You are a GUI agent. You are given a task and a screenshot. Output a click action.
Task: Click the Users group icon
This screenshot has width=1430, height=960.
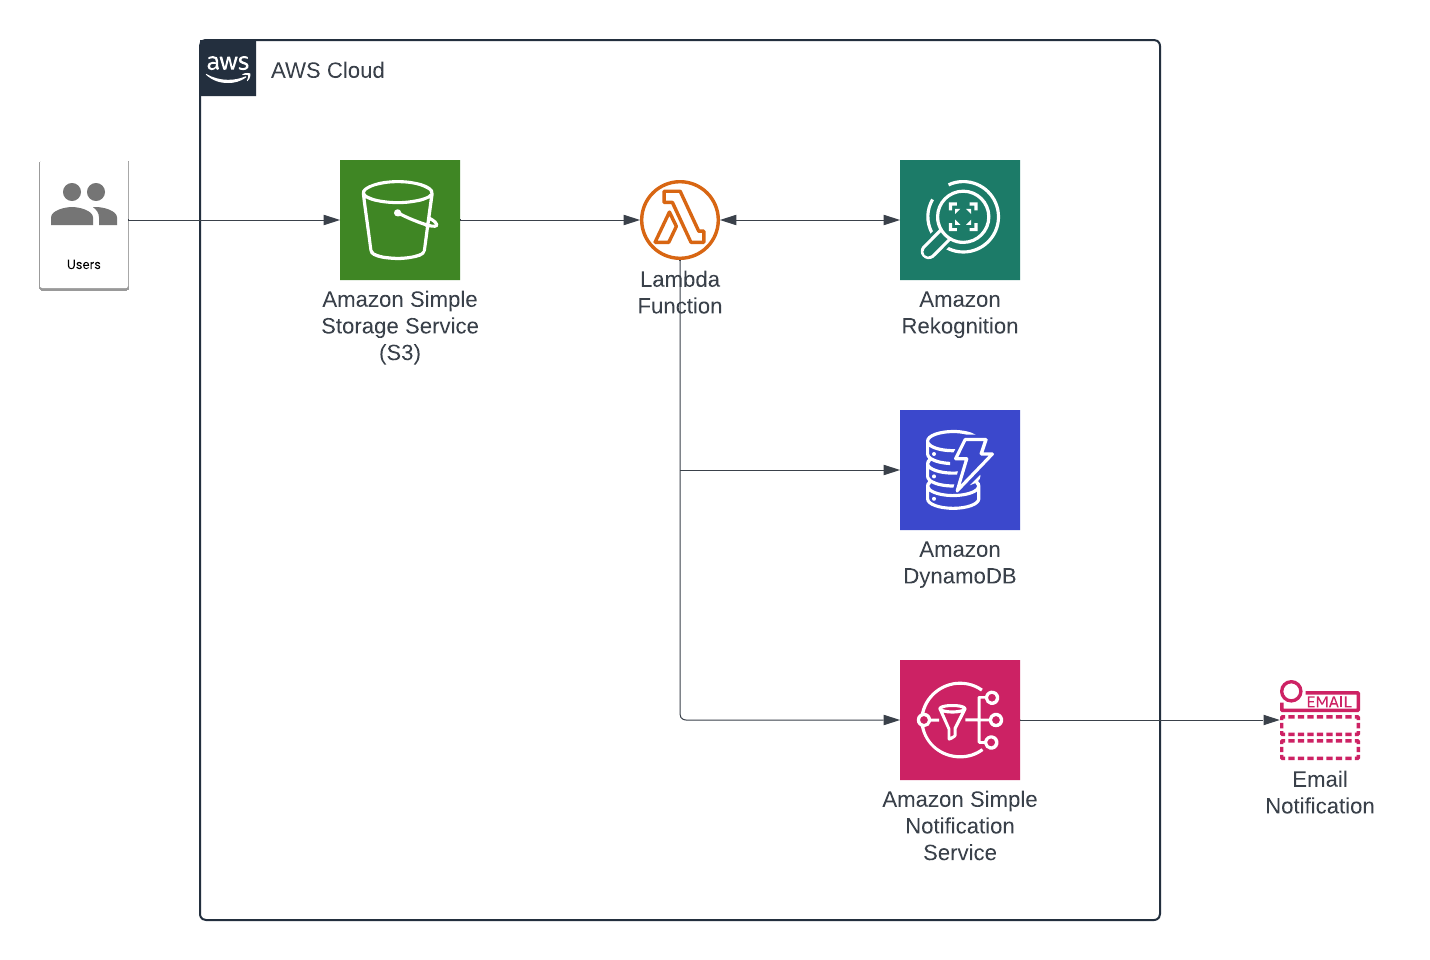click(84, 204)
